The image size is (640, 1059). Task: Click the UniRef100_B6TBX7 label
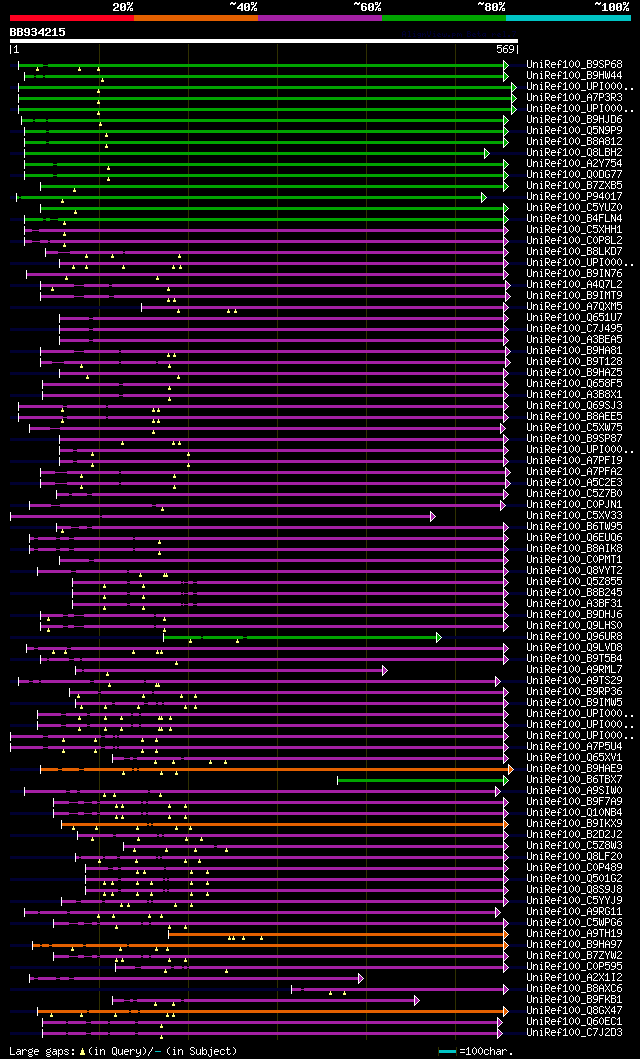click(x=575, y=779)
